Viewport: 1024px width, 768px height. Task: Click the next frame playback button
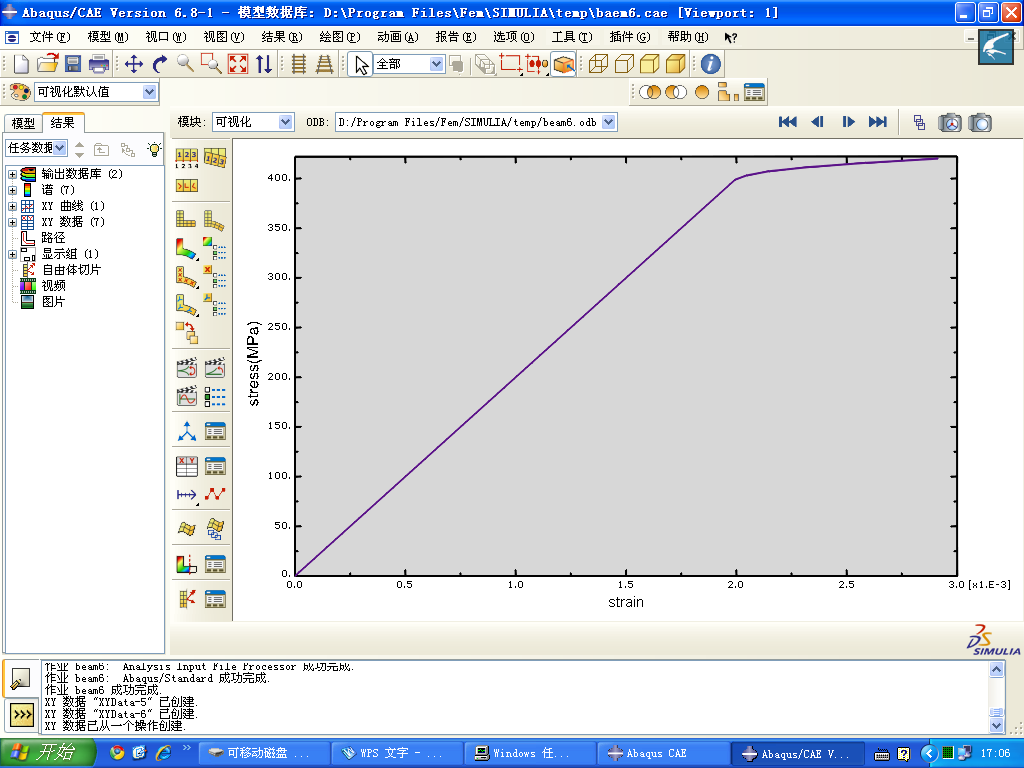(x=848, y=122)
